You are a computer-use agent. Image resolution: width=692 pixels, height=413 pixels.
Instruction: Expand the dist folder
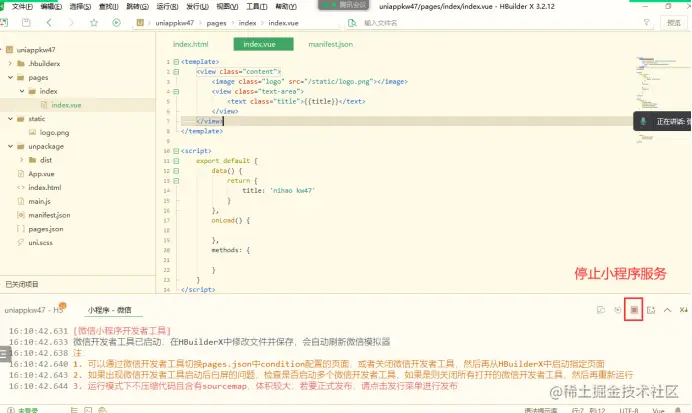[22, 160]
